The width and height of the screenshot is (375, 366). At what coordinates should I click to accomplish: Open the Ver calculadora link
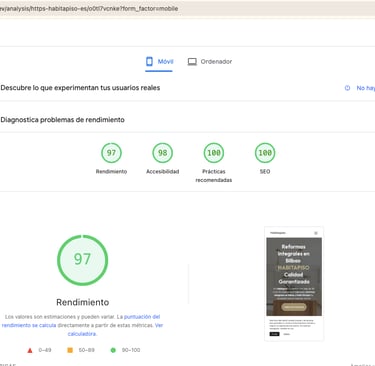[115, 329]
